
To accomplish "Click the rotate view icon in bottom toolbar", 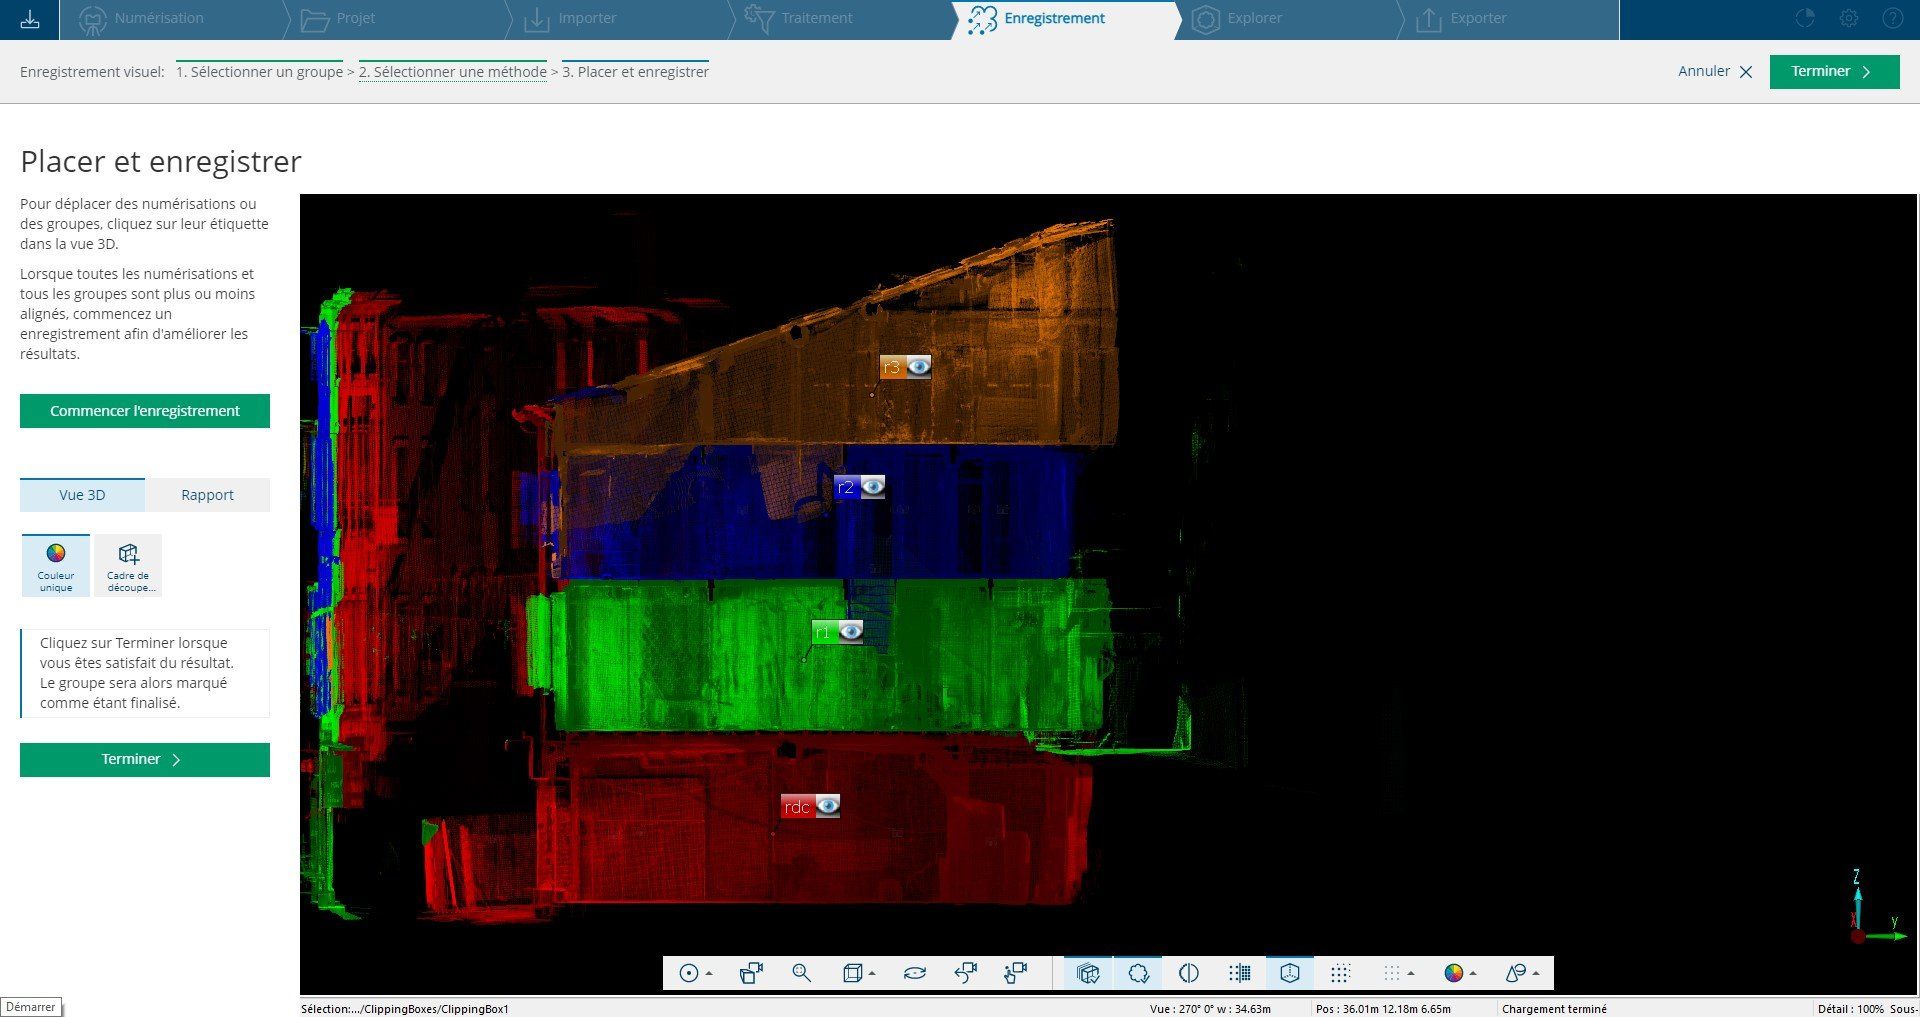I will (914, 973).
